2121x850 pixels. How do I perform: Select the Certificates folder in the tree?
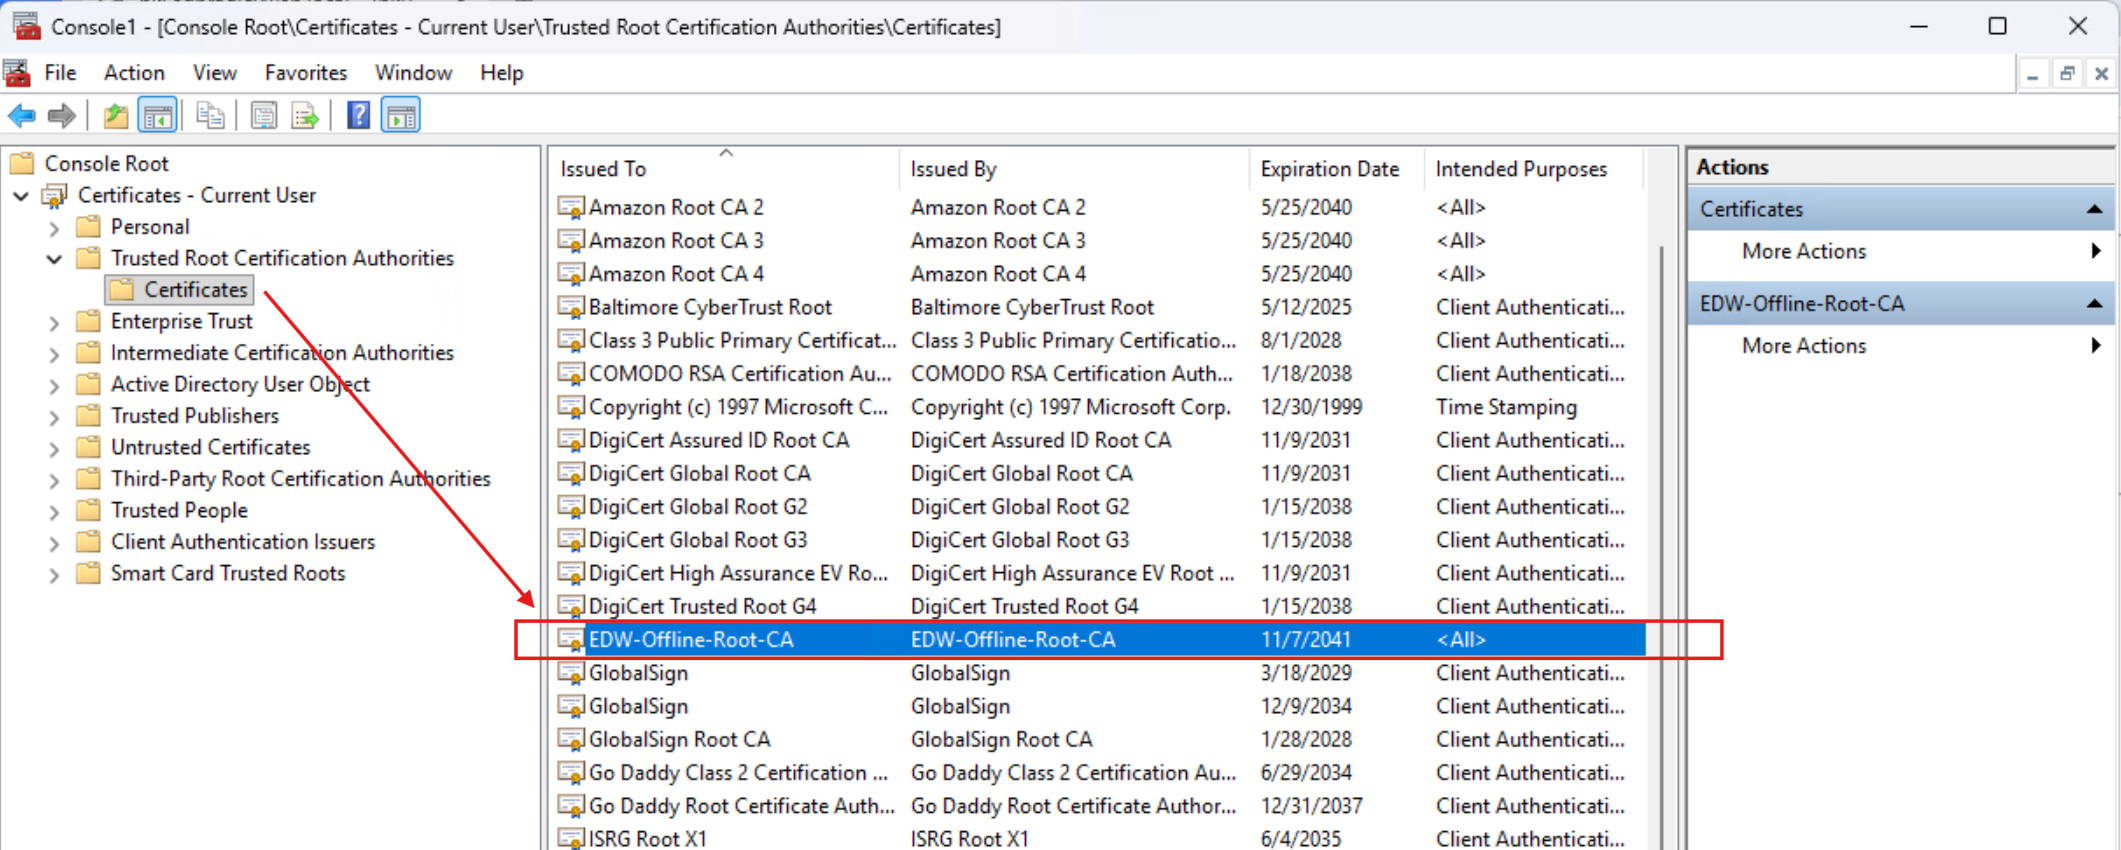click(x=181, y=290)
